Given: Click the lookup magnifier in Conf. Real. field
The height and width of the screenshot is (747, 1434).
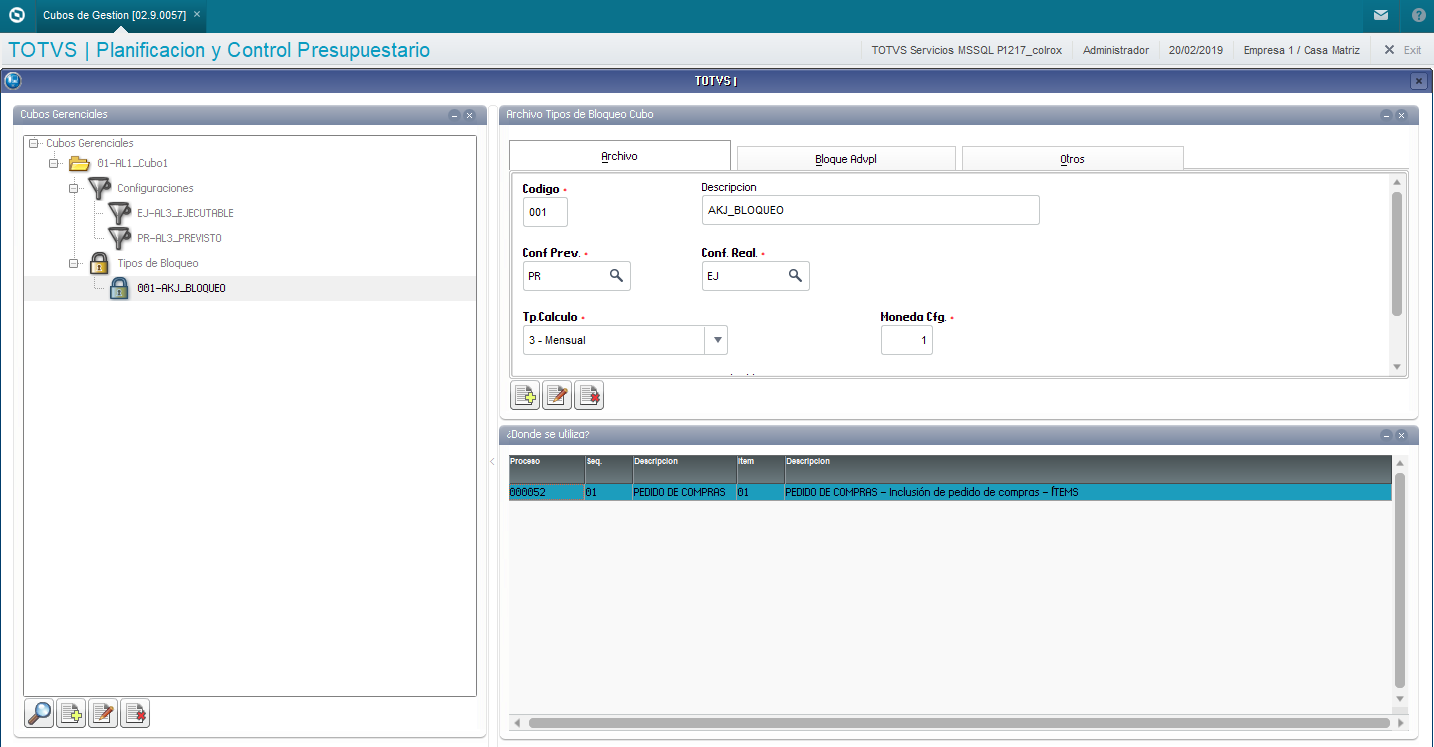Looking at the screenshot, I should [795, 275].
